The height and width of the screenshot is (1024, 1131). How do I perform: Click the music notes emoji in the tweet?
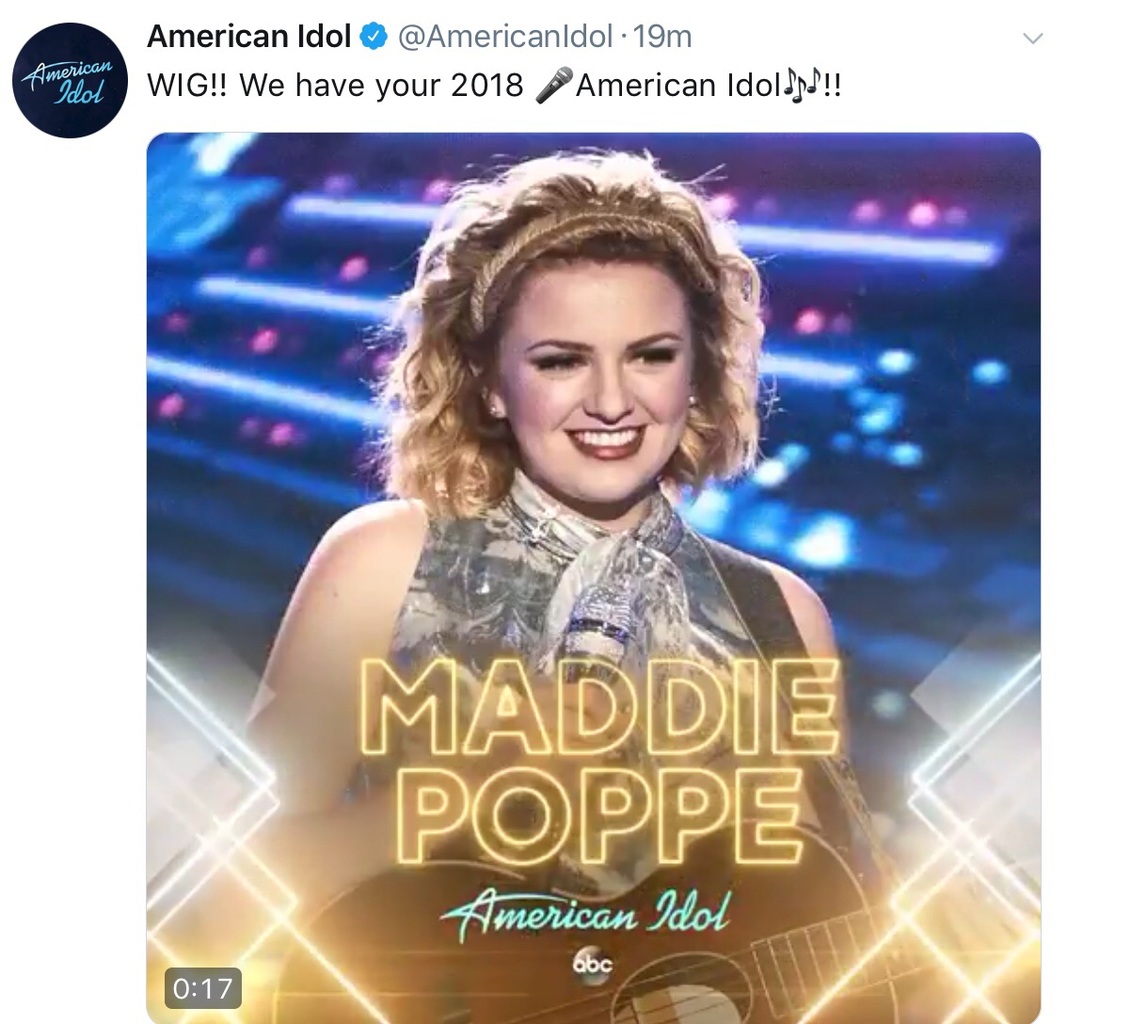[x=802, y=85]
